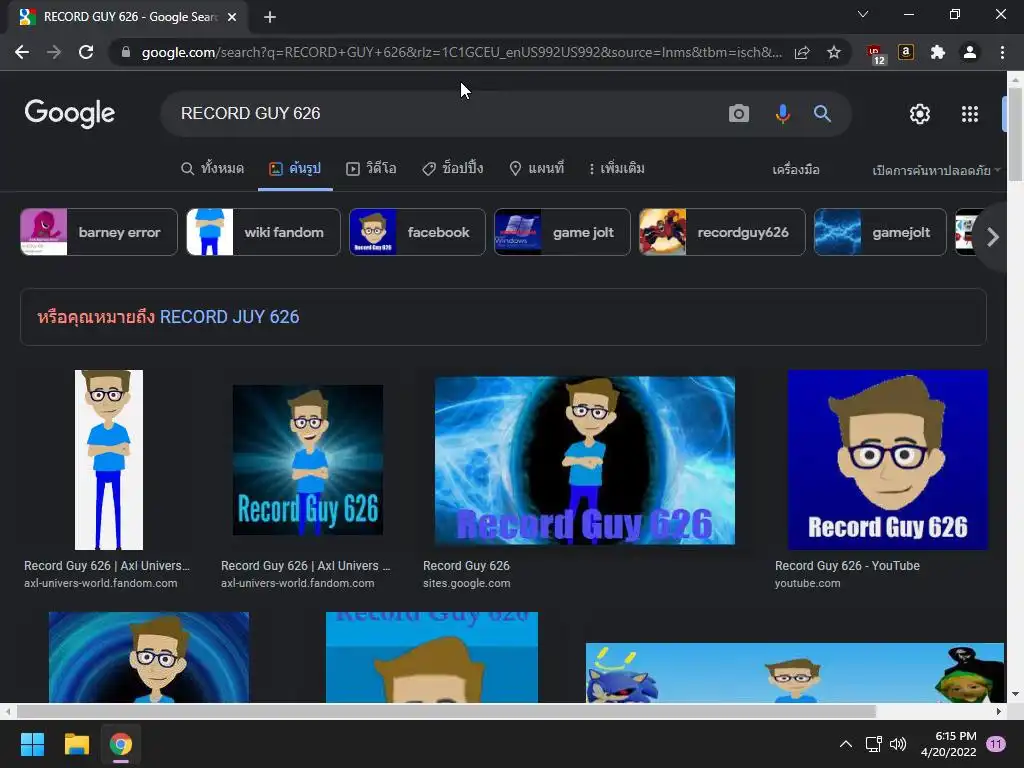Go to Google homepage via logo
The width and height of the screenshot is (1024, 768).
click(70, 114)
